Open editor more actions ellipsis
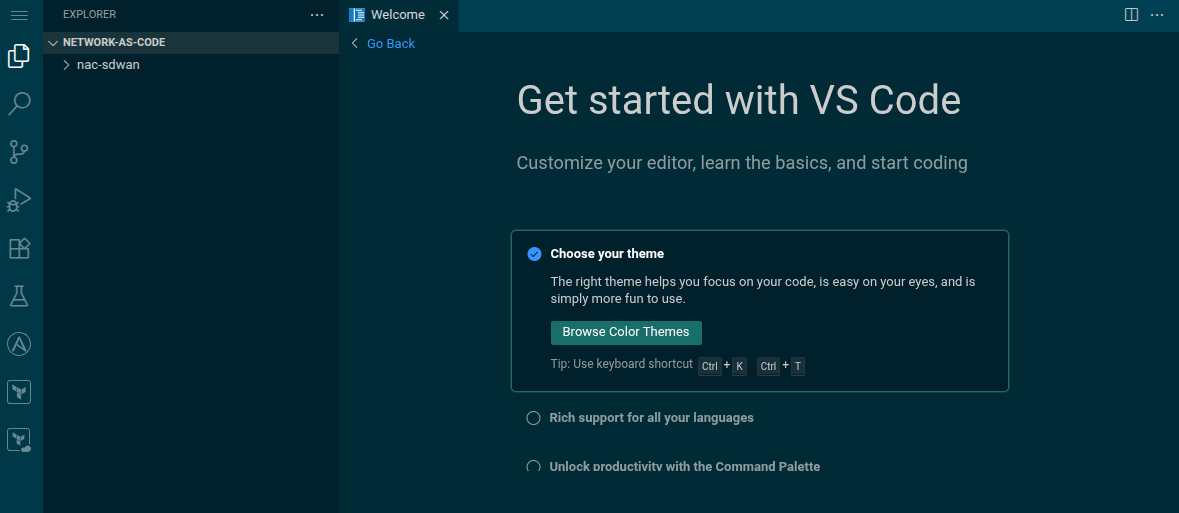The width and height of the screenshot is (1179, 513). [1157, 15]
